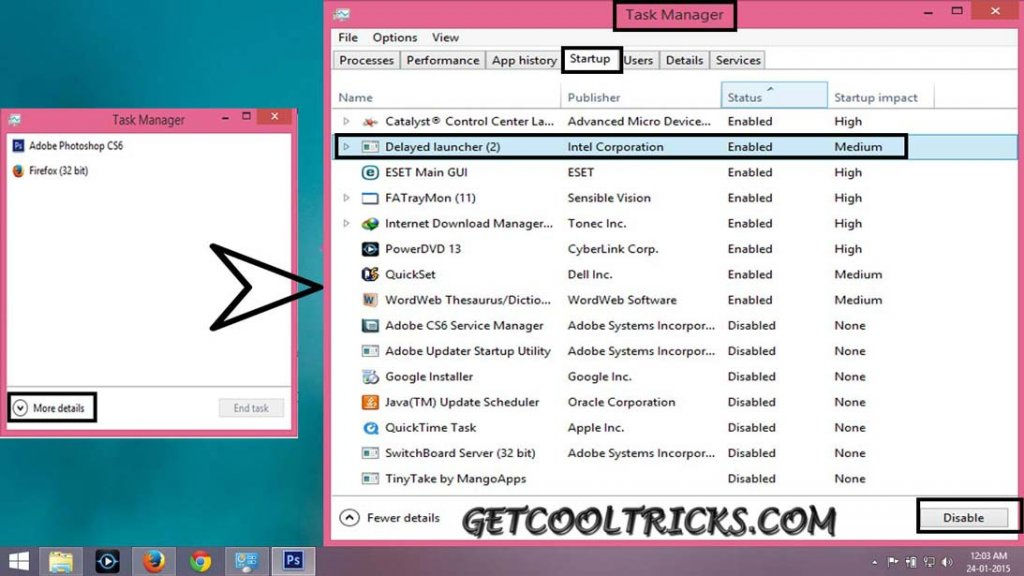This screenshot has height=576, width=1024.
Task: Click the WordWeb Thesaurus icon
Action: (x=370, y=300)
